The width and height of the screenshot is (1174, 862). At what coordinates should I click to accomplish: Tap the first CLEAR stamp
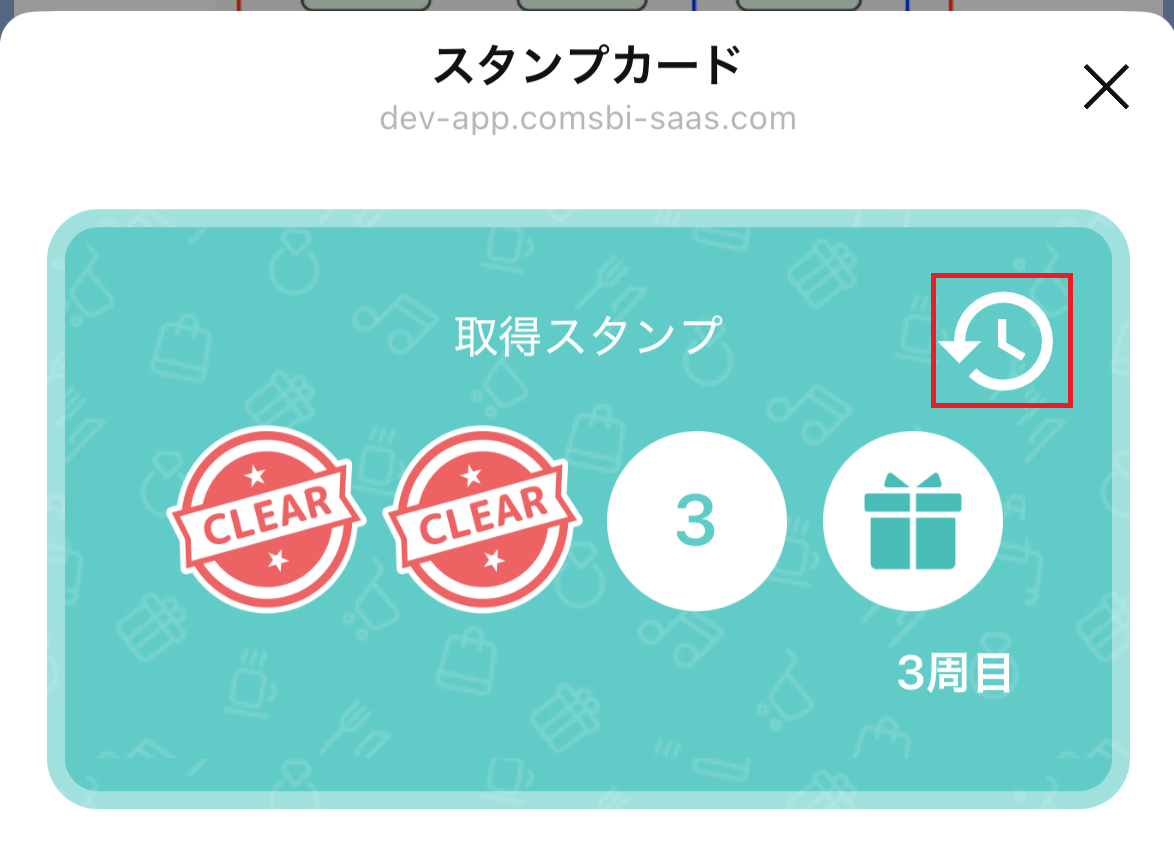[266, 519]
